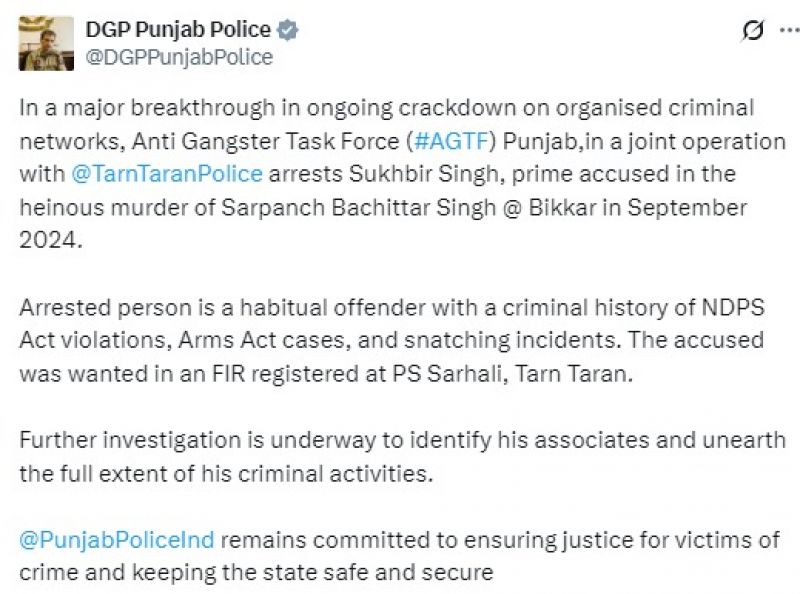Open the @PunjabPoliceInd mention

pos(117,540)
